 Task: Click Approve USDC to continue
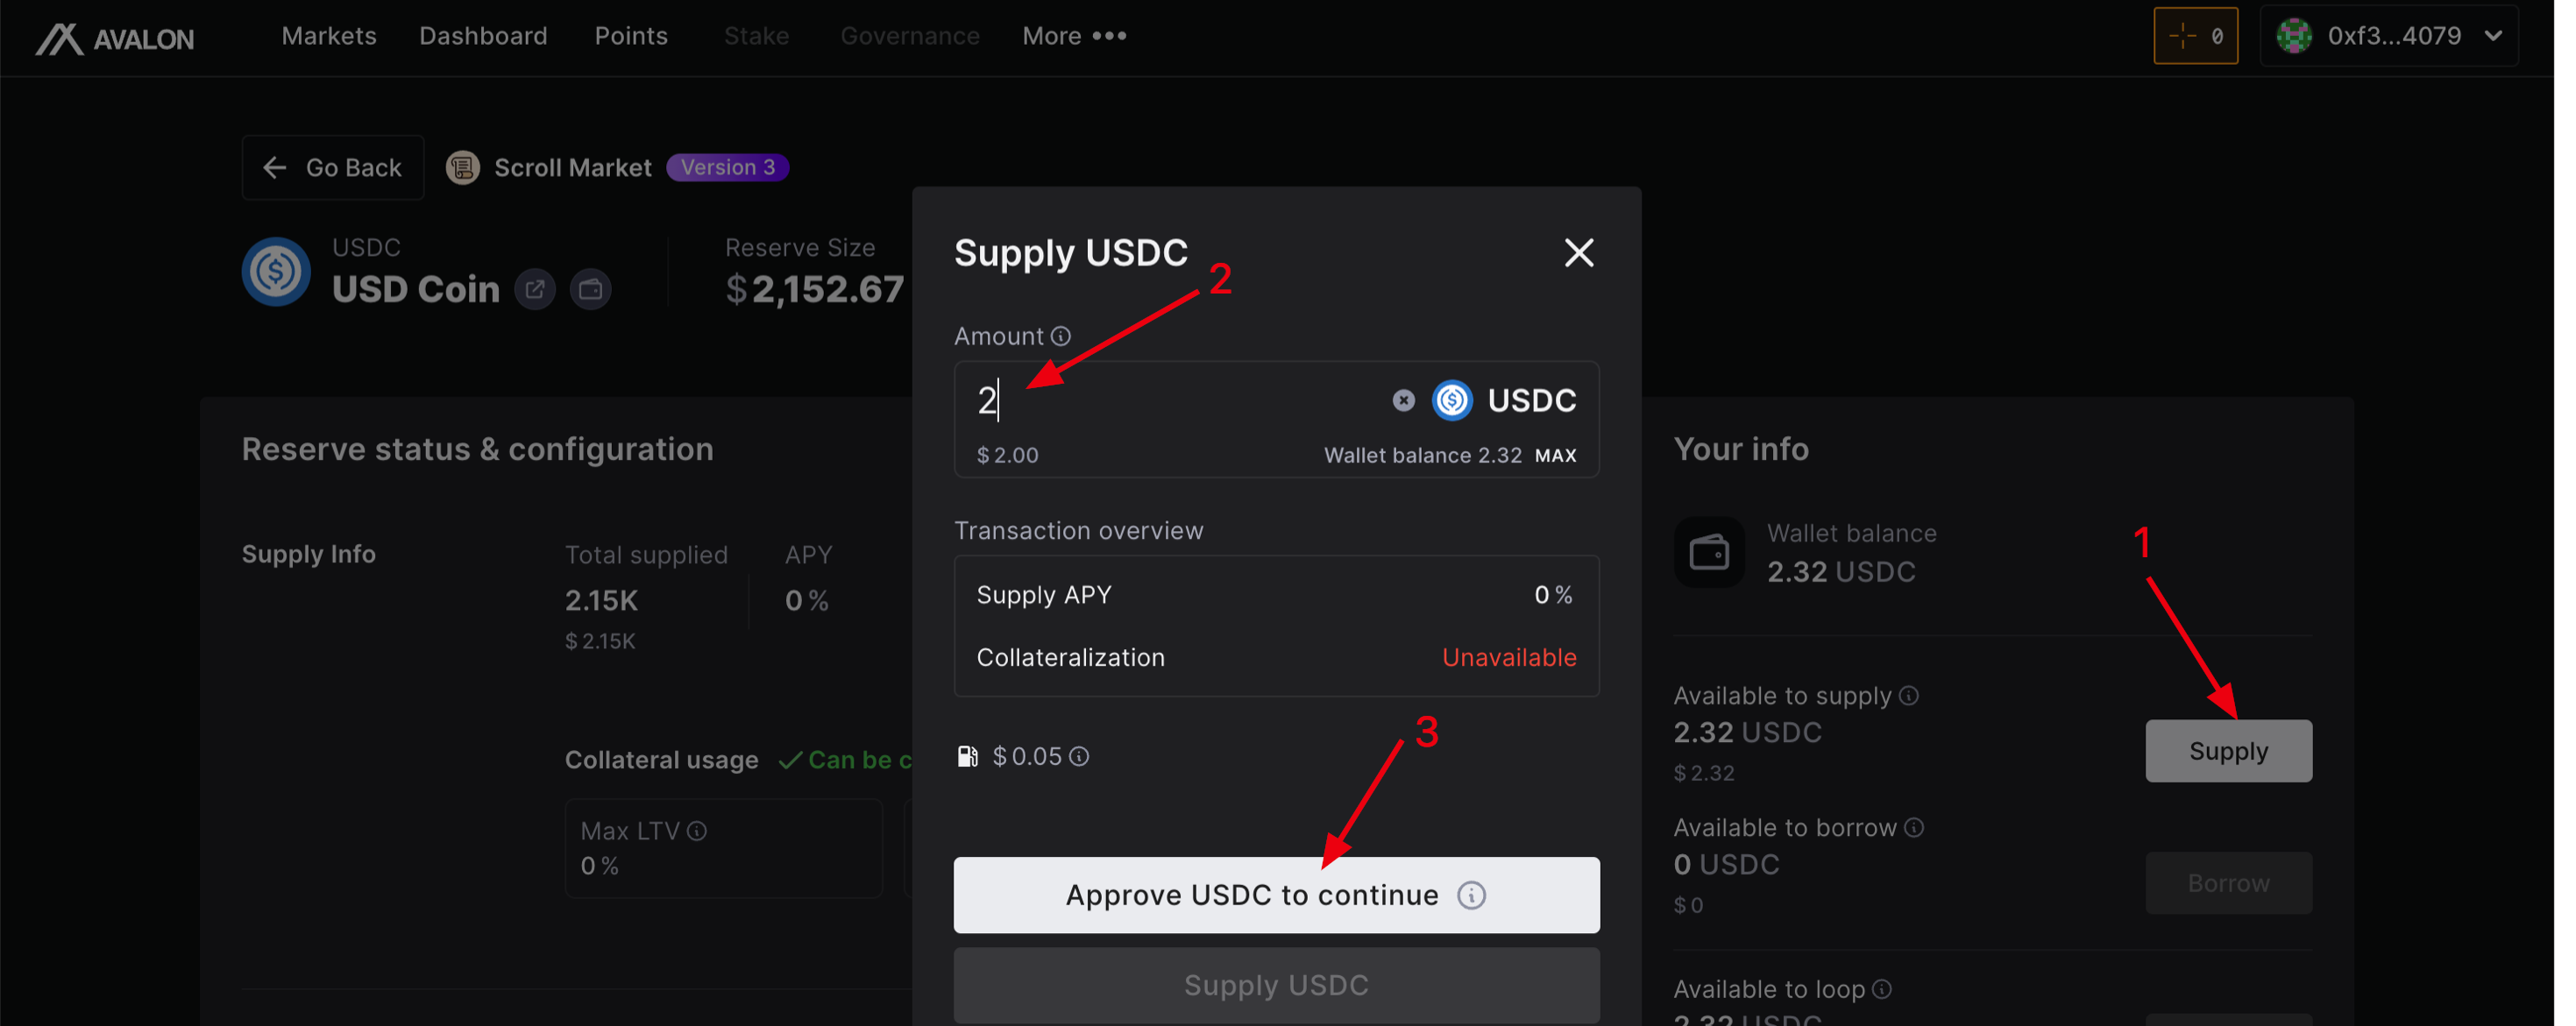[x=1276, y=895]
